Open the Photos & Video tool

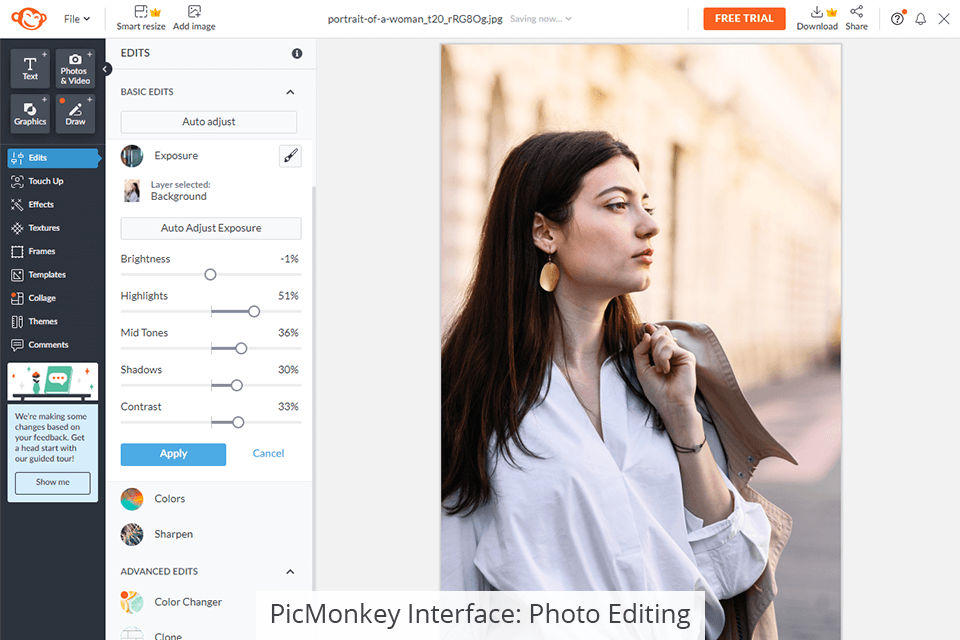coord(75,69)
